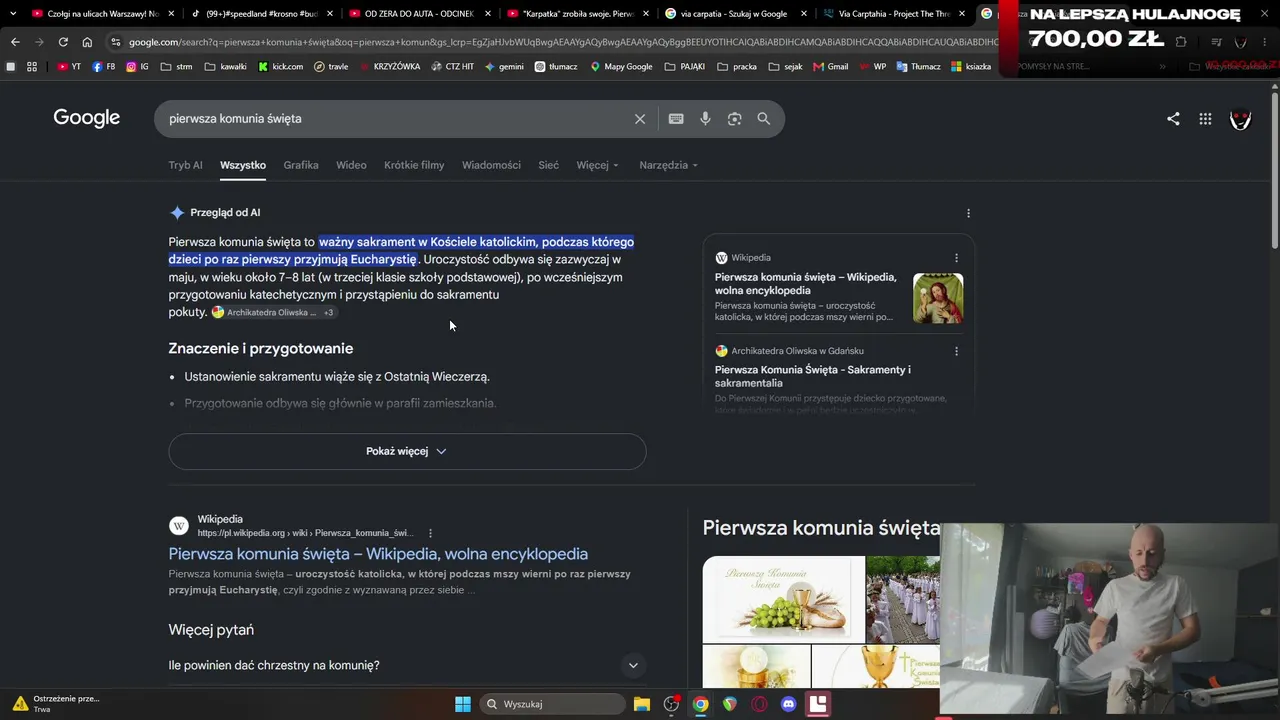Open options for Wikipedia source card
The image size is (1280, 720).
[956, 258]
